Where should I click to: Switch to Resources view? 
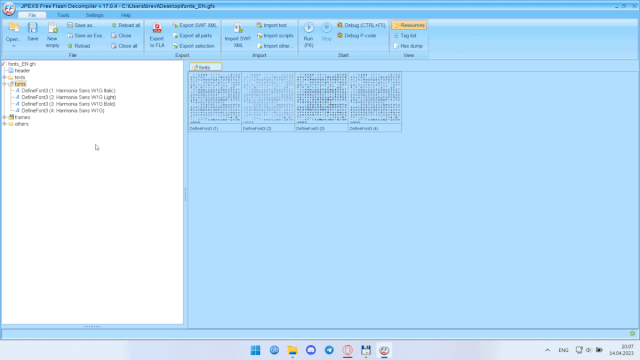(x=409, y=25)
